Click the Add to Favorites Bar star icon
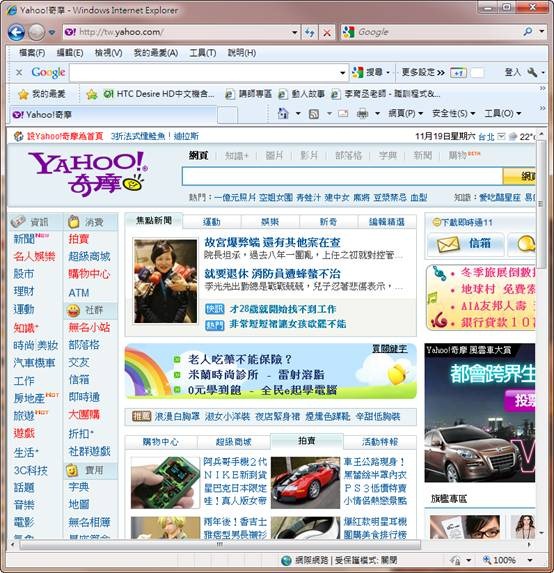Screen dimensions: 554x573 coord(91,94)
